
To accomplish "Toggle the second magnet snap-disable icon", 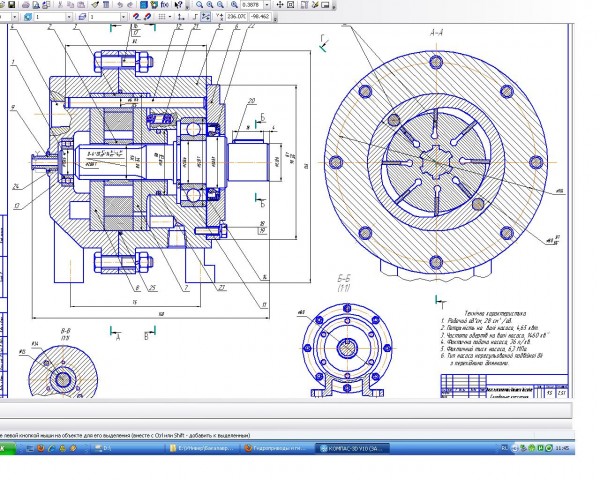I will click(148, 17).
